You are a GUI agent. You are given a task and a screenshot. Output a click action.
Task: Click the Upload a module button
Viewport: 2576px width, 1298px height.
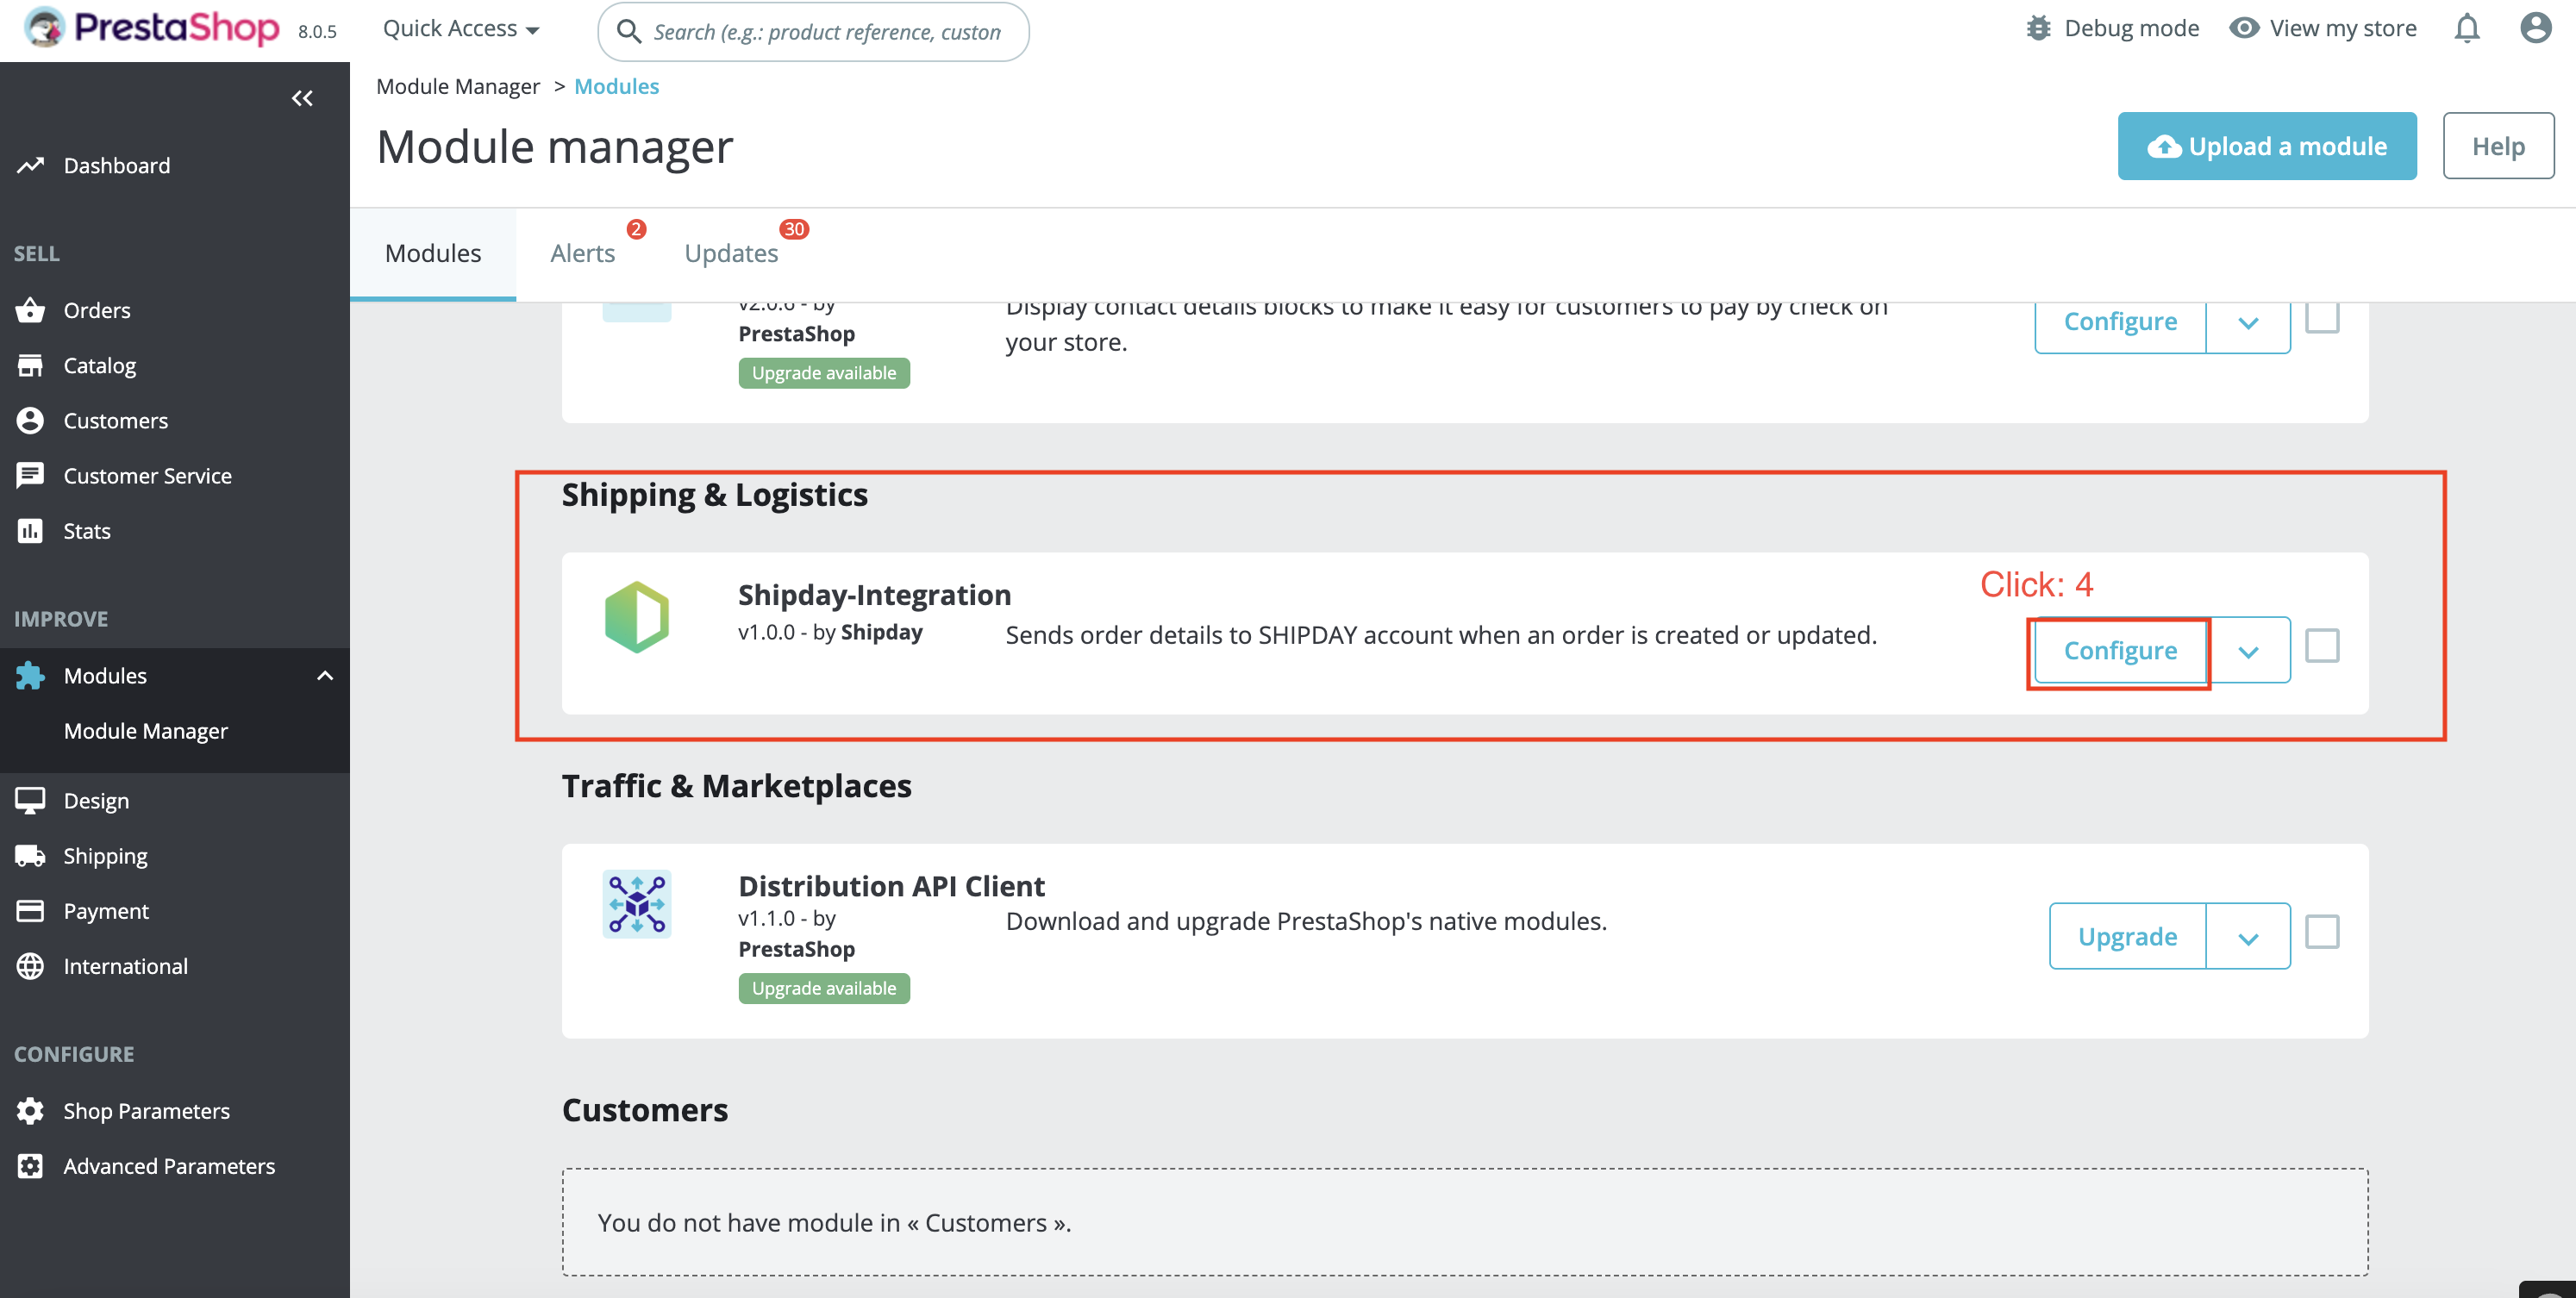point(2266,146)
